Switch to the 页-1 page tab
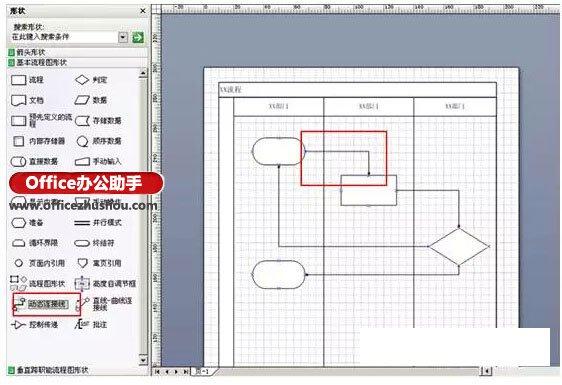Viewport: 562px width, 385px height. [203, 372]
